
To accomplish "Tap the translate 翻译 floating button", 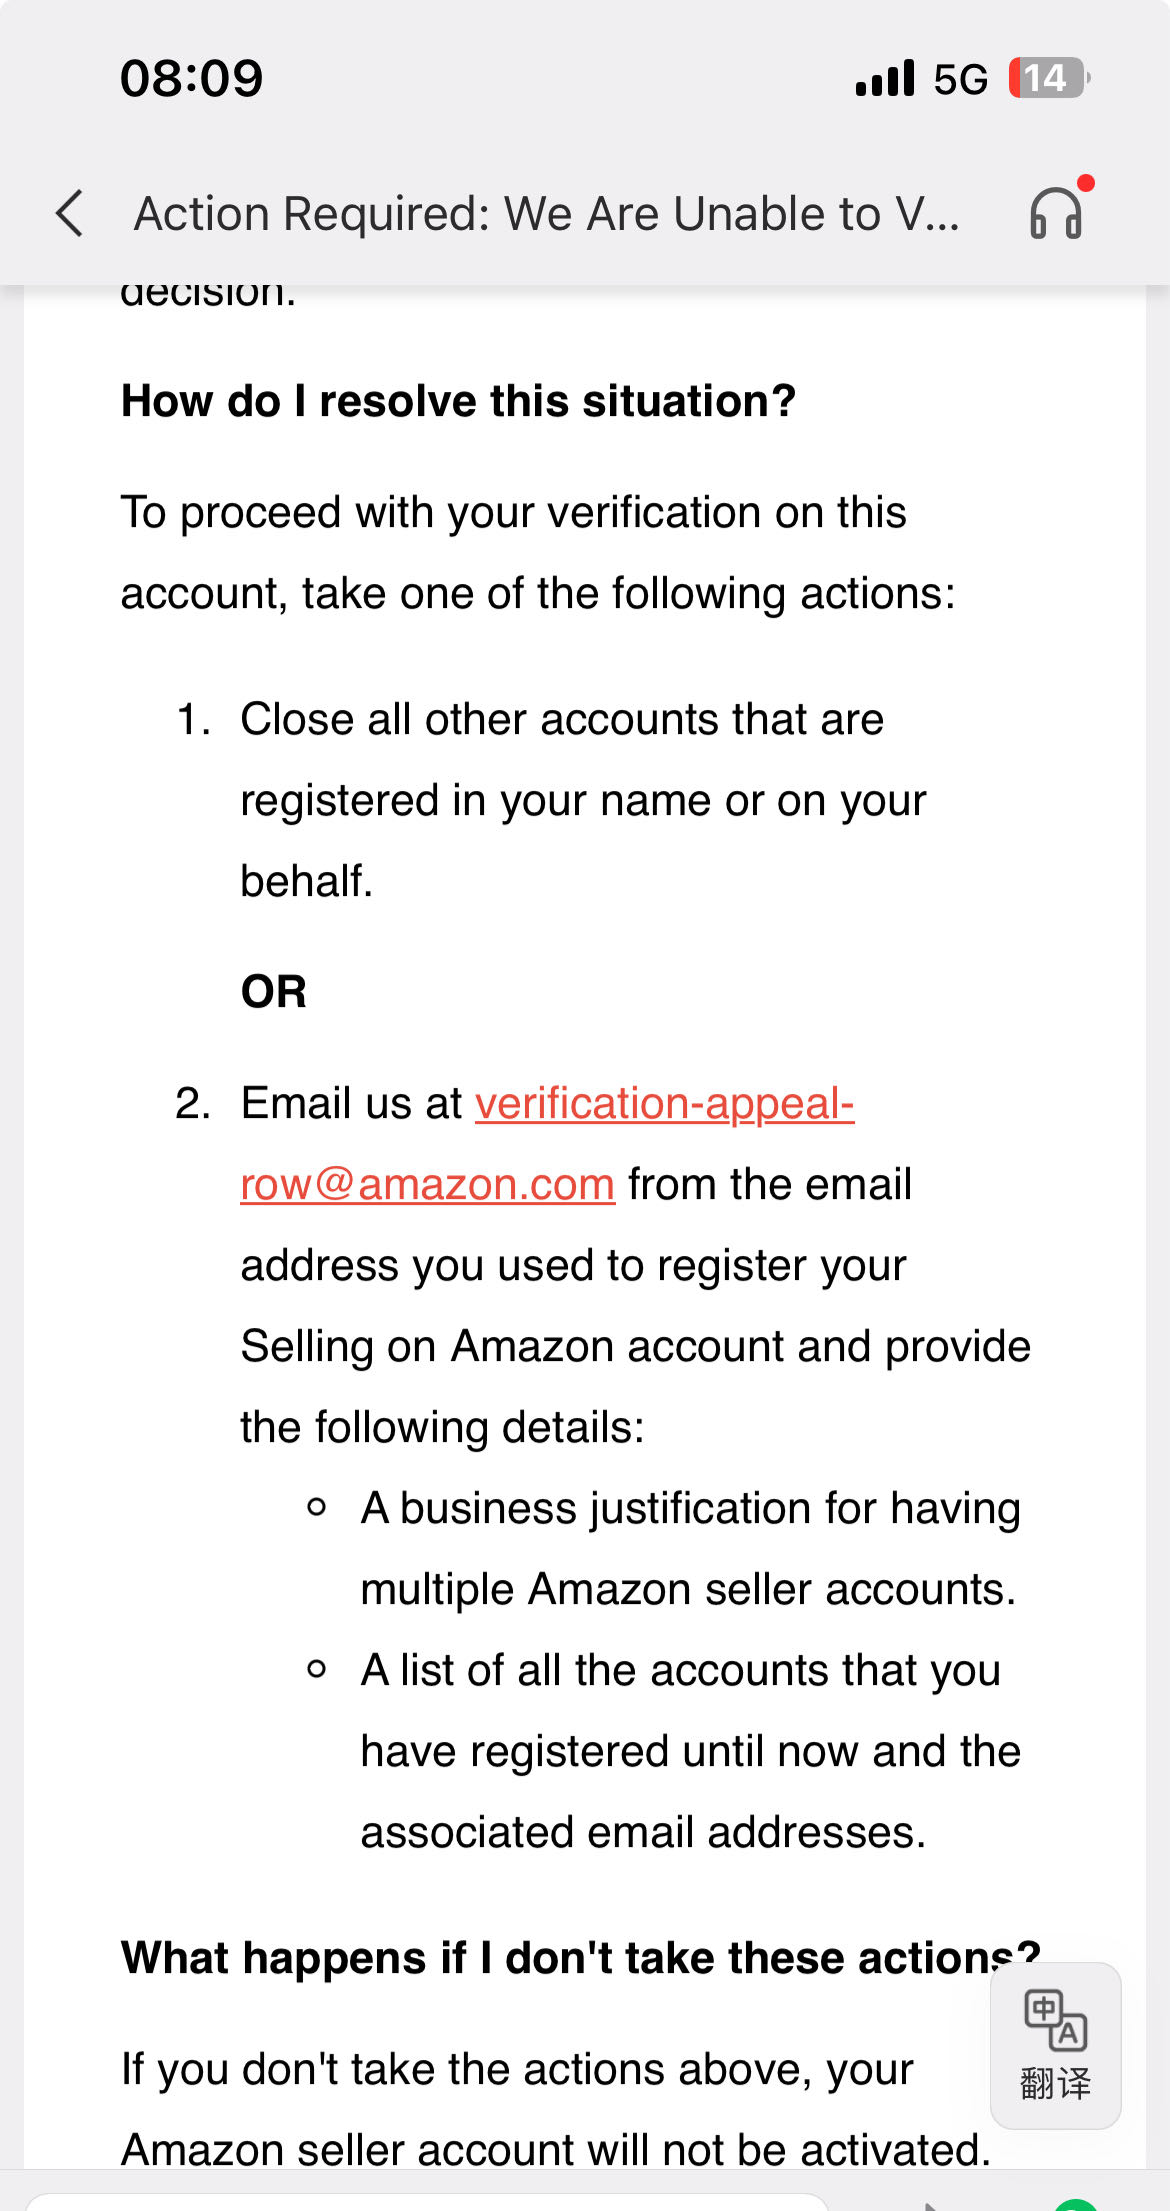I will coord(1055,2045).
